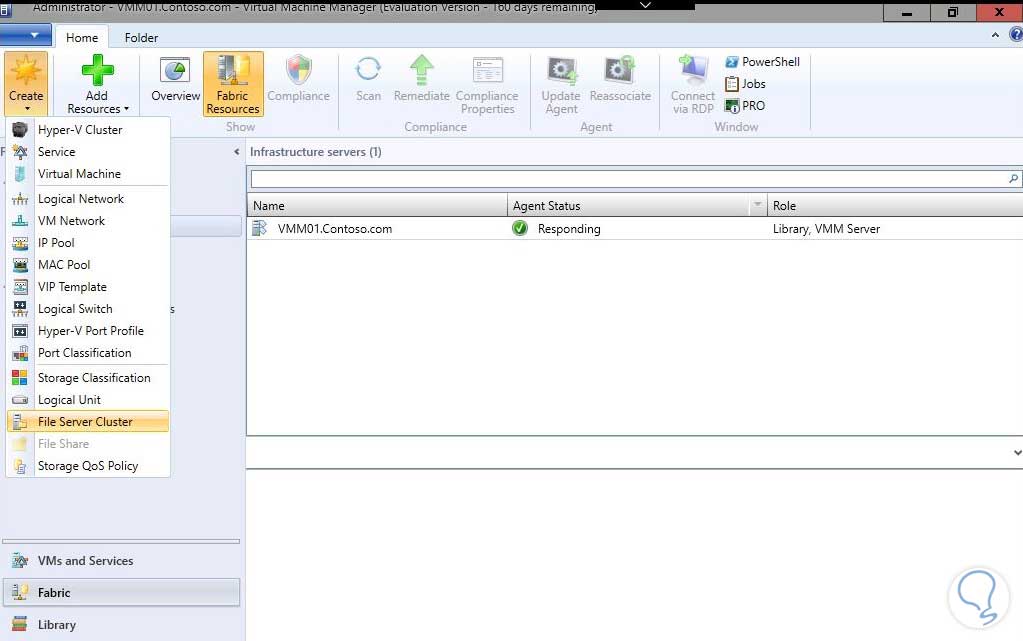The image size is (1023, 641).
Task: Expand the details pane chevron
Action: 1017,452
